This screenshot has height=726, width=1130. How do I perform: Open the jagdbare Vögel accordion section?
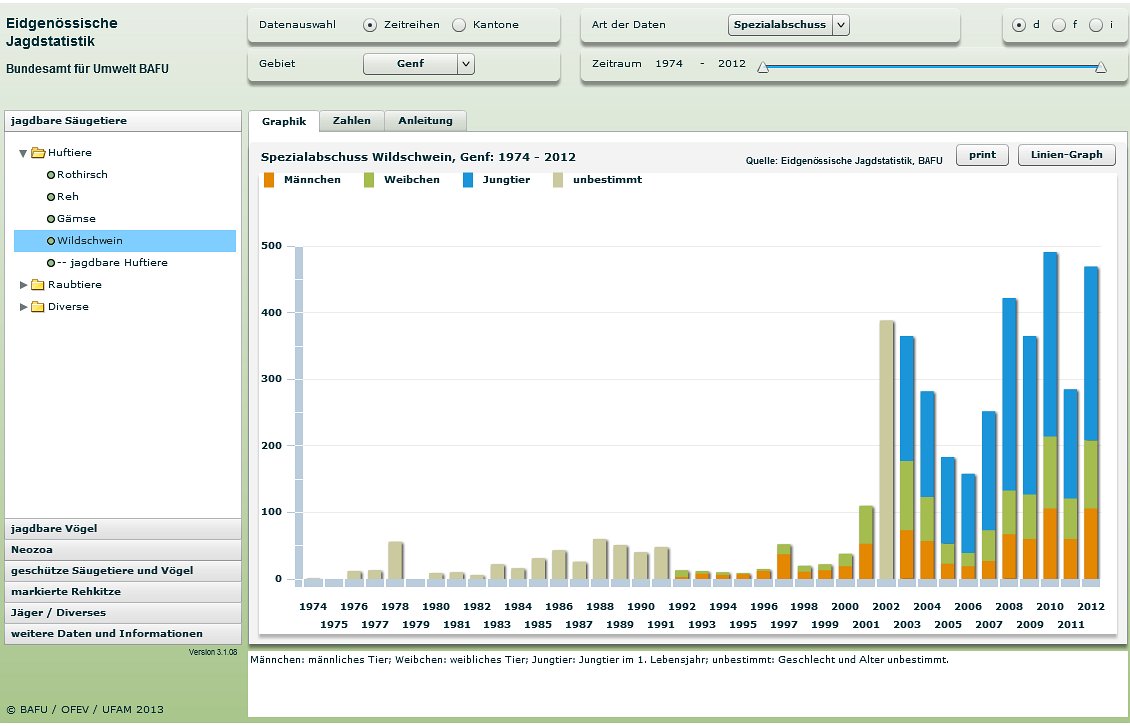(x=123, y=529)
